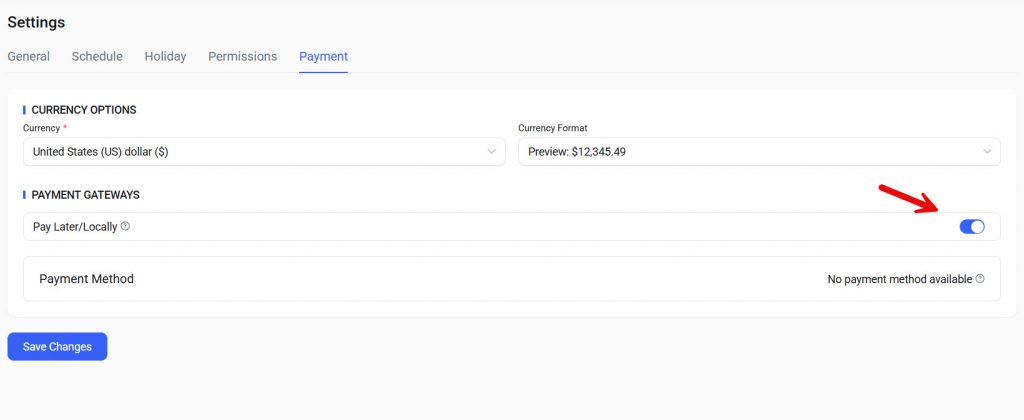This screenshot has width=1024, height=420.
Task: Go to the Holiday tab
Action: [x=165, y=57]
